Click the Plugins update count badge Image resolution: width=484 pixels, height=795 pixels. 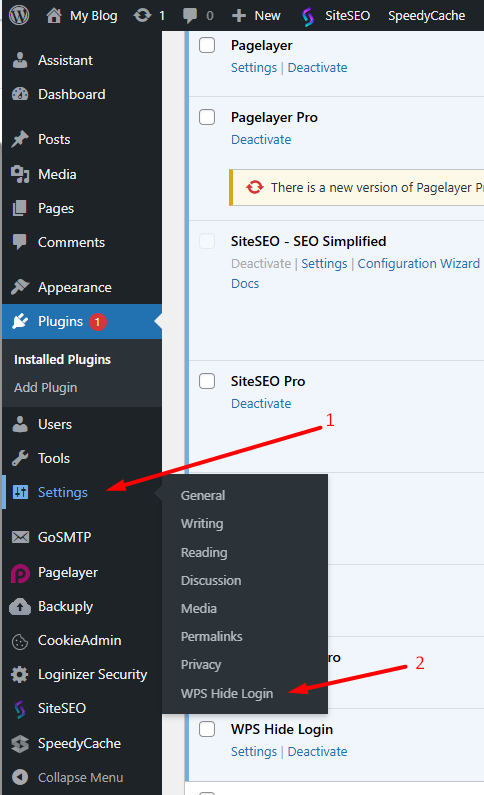(98, 322)
